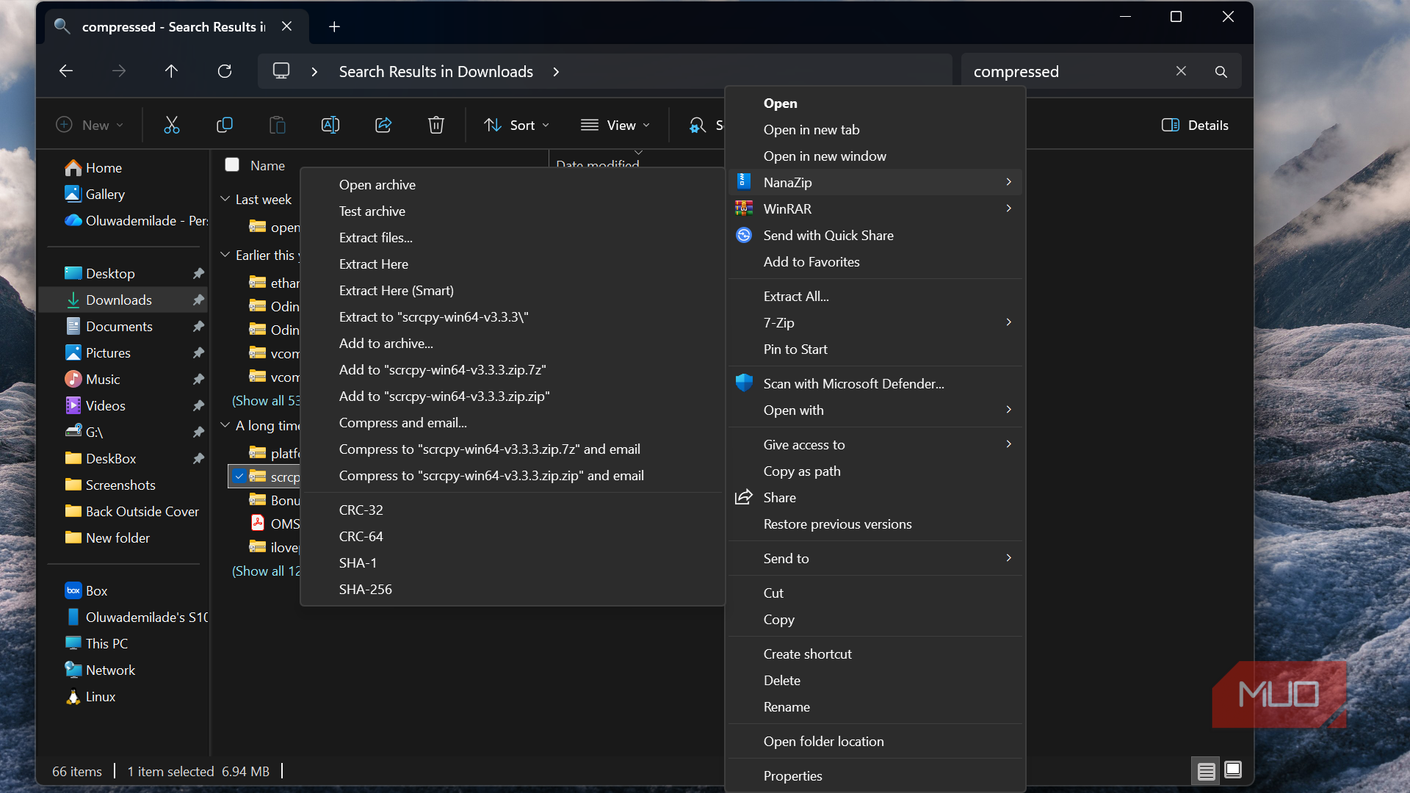The image size is (1410, 793).
Task: Switch to list details view icon
Action: click(x=1206, y=771)
